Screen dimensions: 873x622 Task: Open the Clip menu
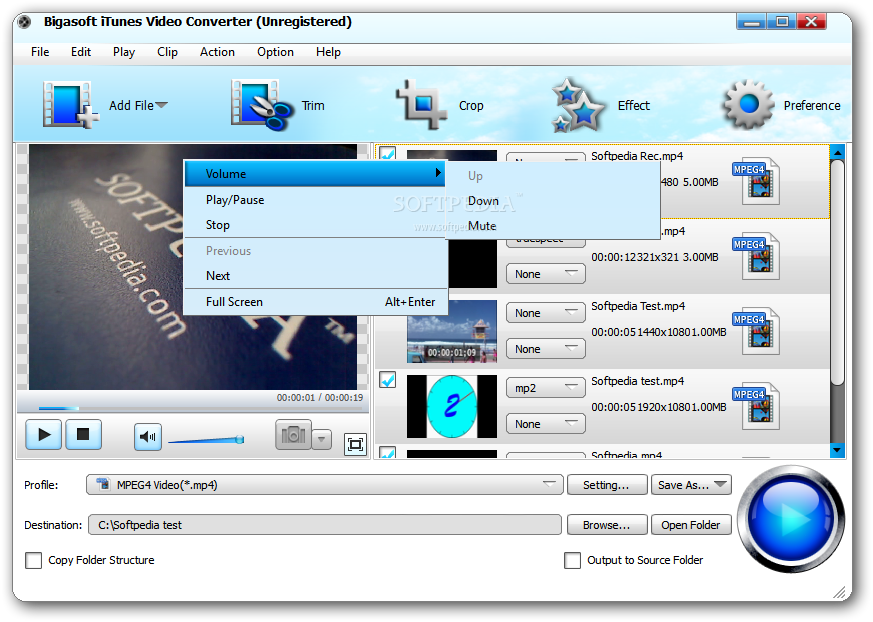[x=167, y=52]
